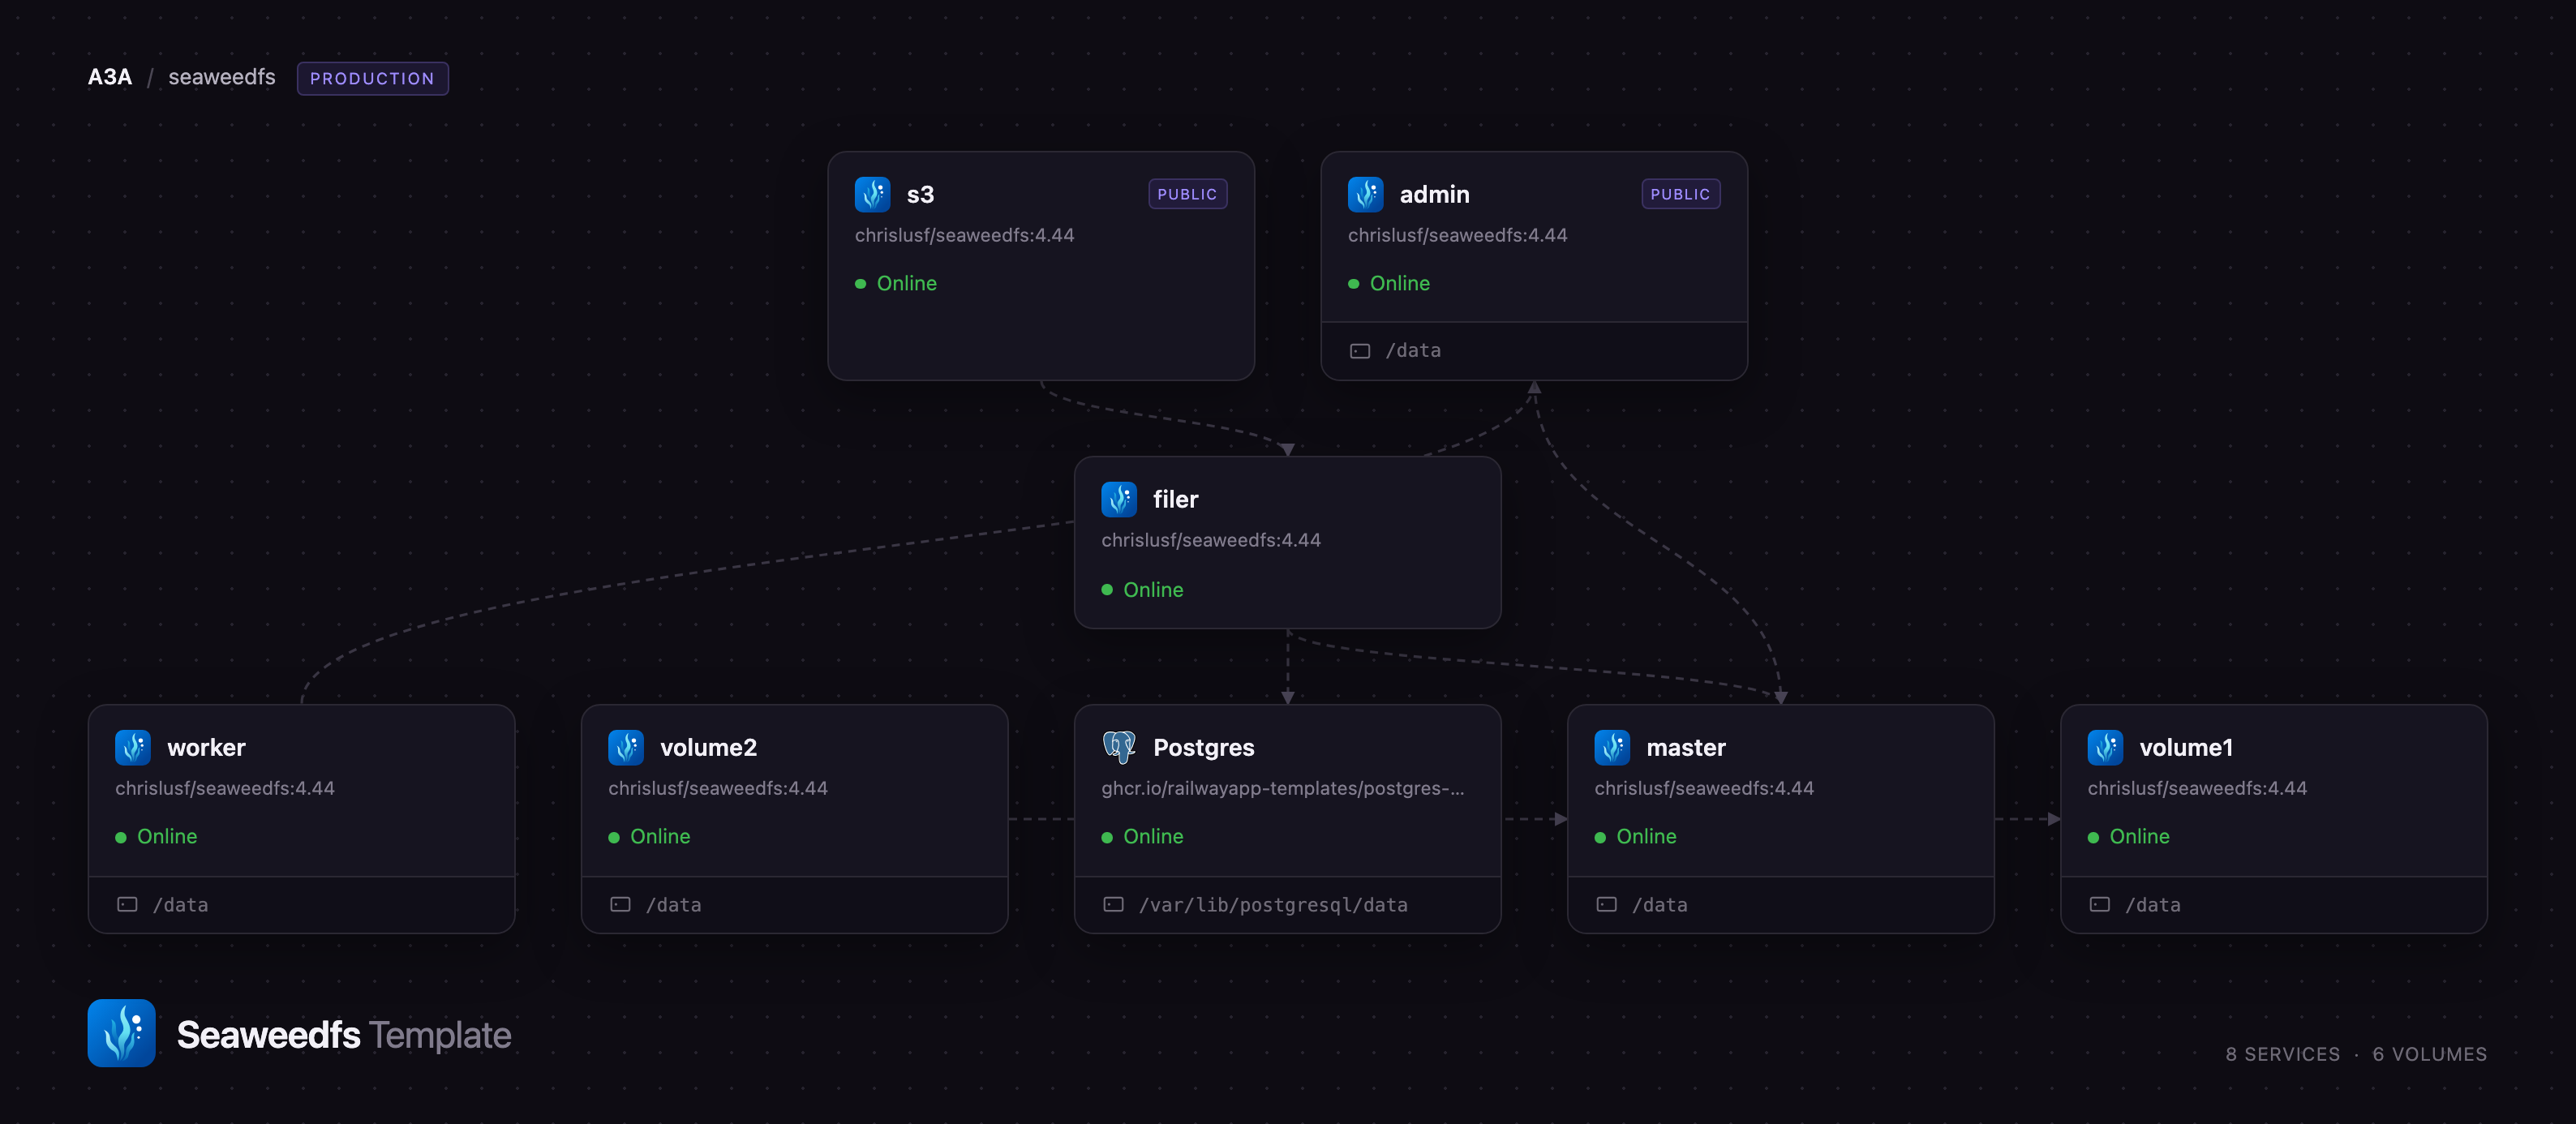This screenshot has height=1124, width=2576.
Task: Click the volume1 service SeaweedFS icon
Action: pos(2105,747)
